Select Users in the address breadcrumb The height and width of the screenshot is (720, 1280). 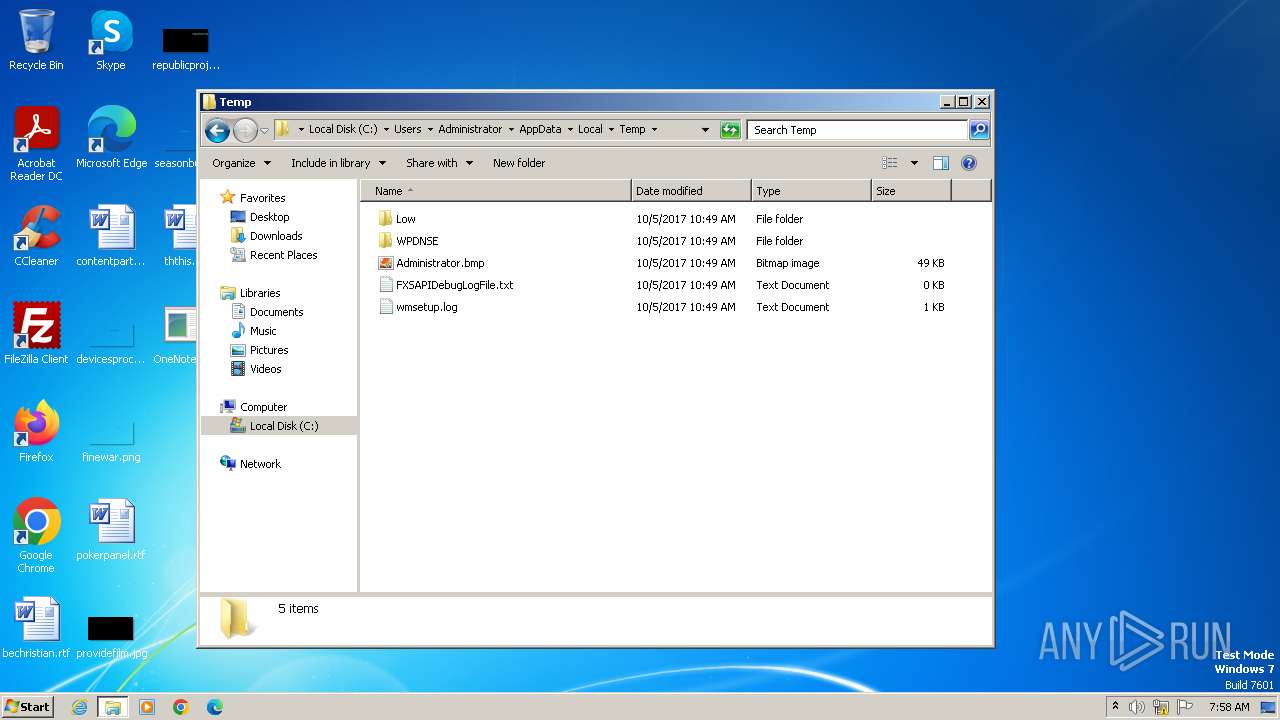[x=407, y=129]
